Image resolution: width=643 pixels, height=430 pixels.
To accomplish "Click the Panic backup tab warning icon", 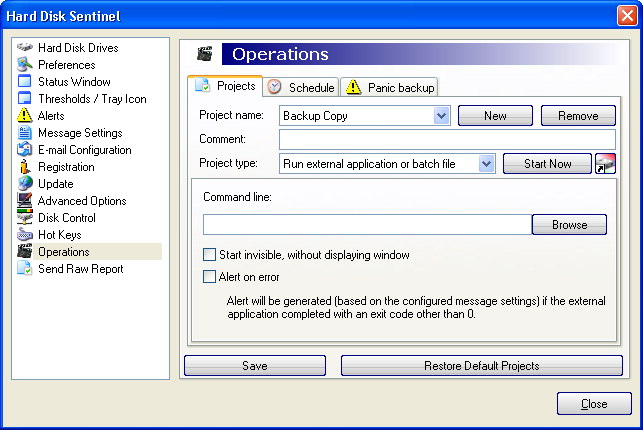I will pyautogui.click(x=353, y=87).
